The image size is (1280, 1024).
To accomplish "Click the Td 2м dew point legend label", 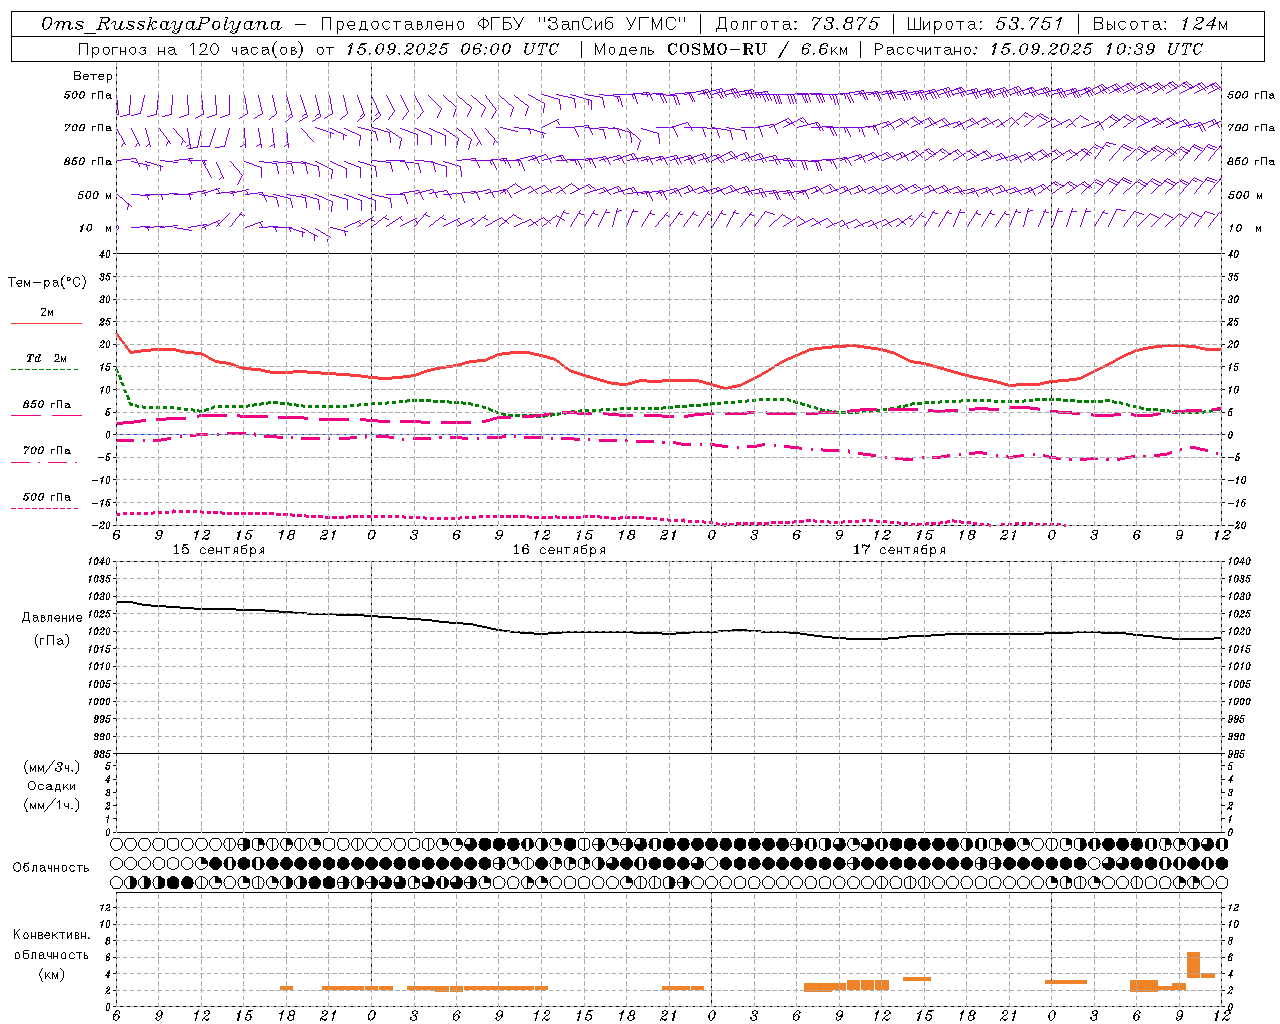I will [46, 358].
